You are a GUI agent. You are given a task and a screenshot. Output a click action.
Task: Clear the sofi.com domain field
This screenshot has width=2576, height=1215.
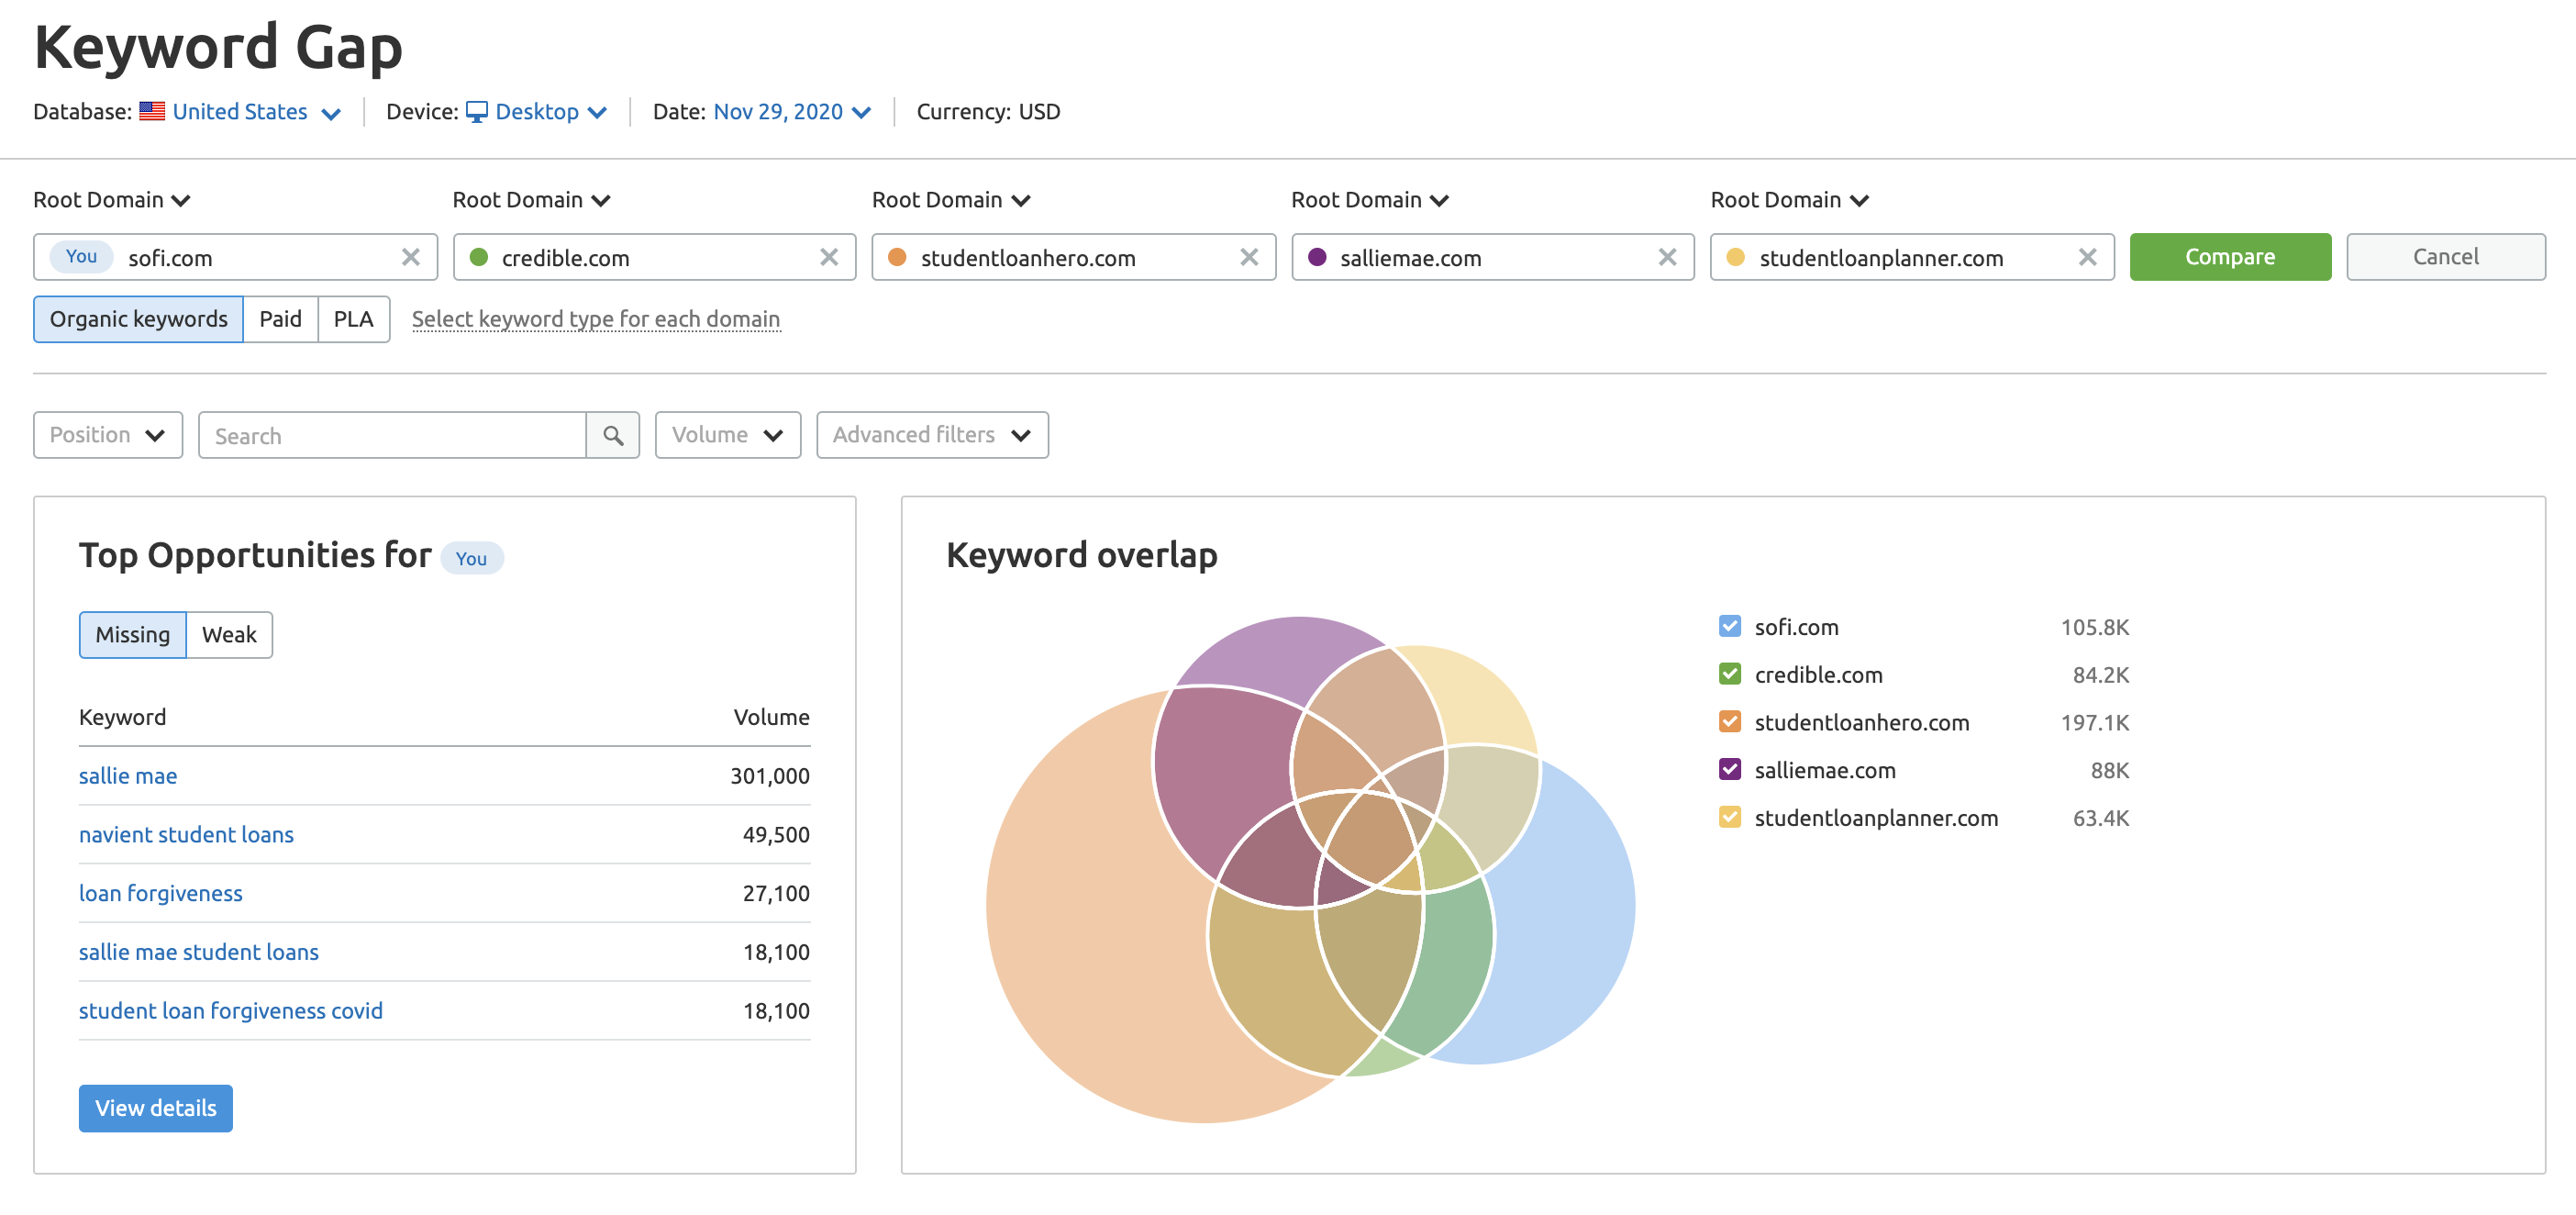click(410, 257)
